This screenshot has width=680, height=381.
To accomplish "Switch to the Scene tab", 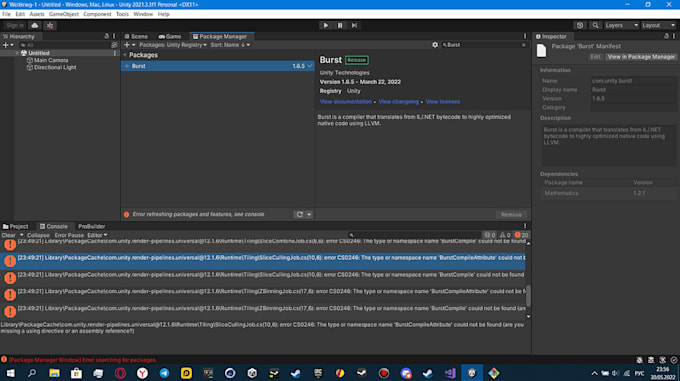I will point(136,36).
